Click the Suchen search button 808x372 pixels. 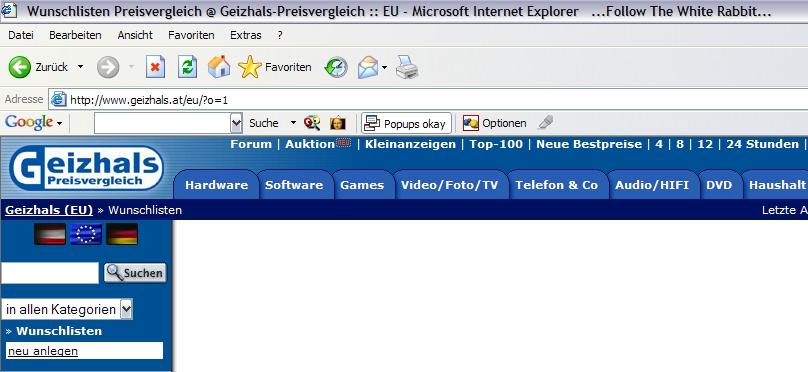(x=136, y=273)
